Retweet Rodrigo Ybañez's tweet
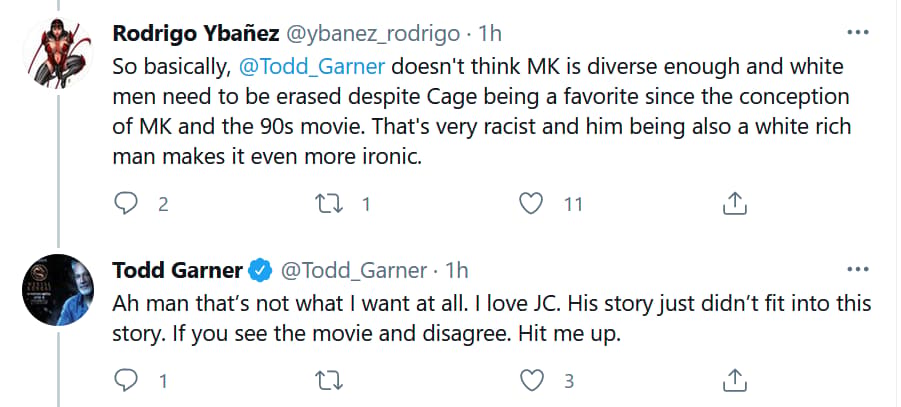Viewport: 901px width, 407px height. pyautogui.click(x=329, y=204)
